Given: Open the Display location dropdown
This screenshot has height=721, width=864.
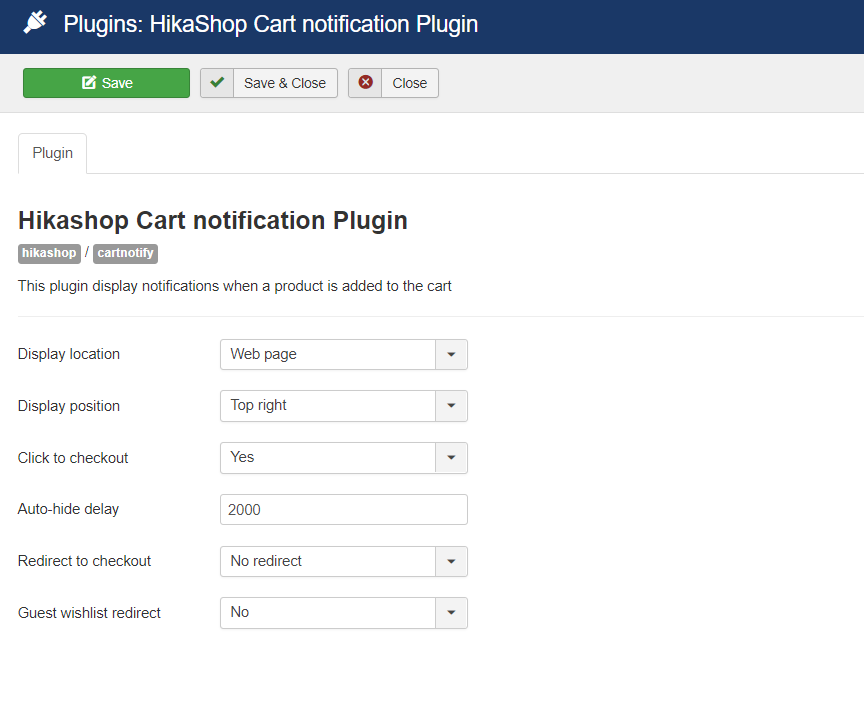Looking at the screenshot, I should click(x=343, y=354).
